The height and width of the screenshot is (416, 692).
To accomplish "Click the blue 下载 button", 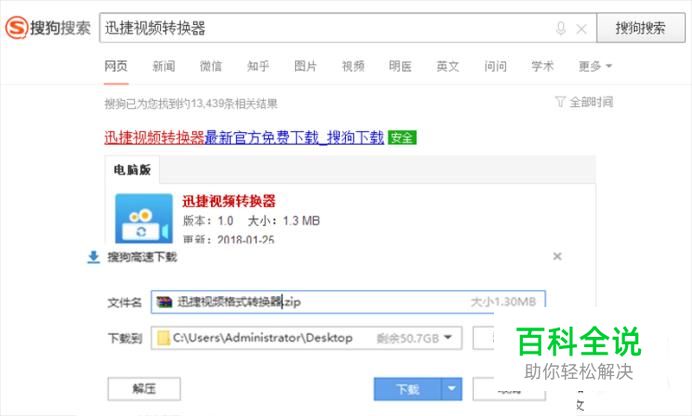I will point(407,389).
